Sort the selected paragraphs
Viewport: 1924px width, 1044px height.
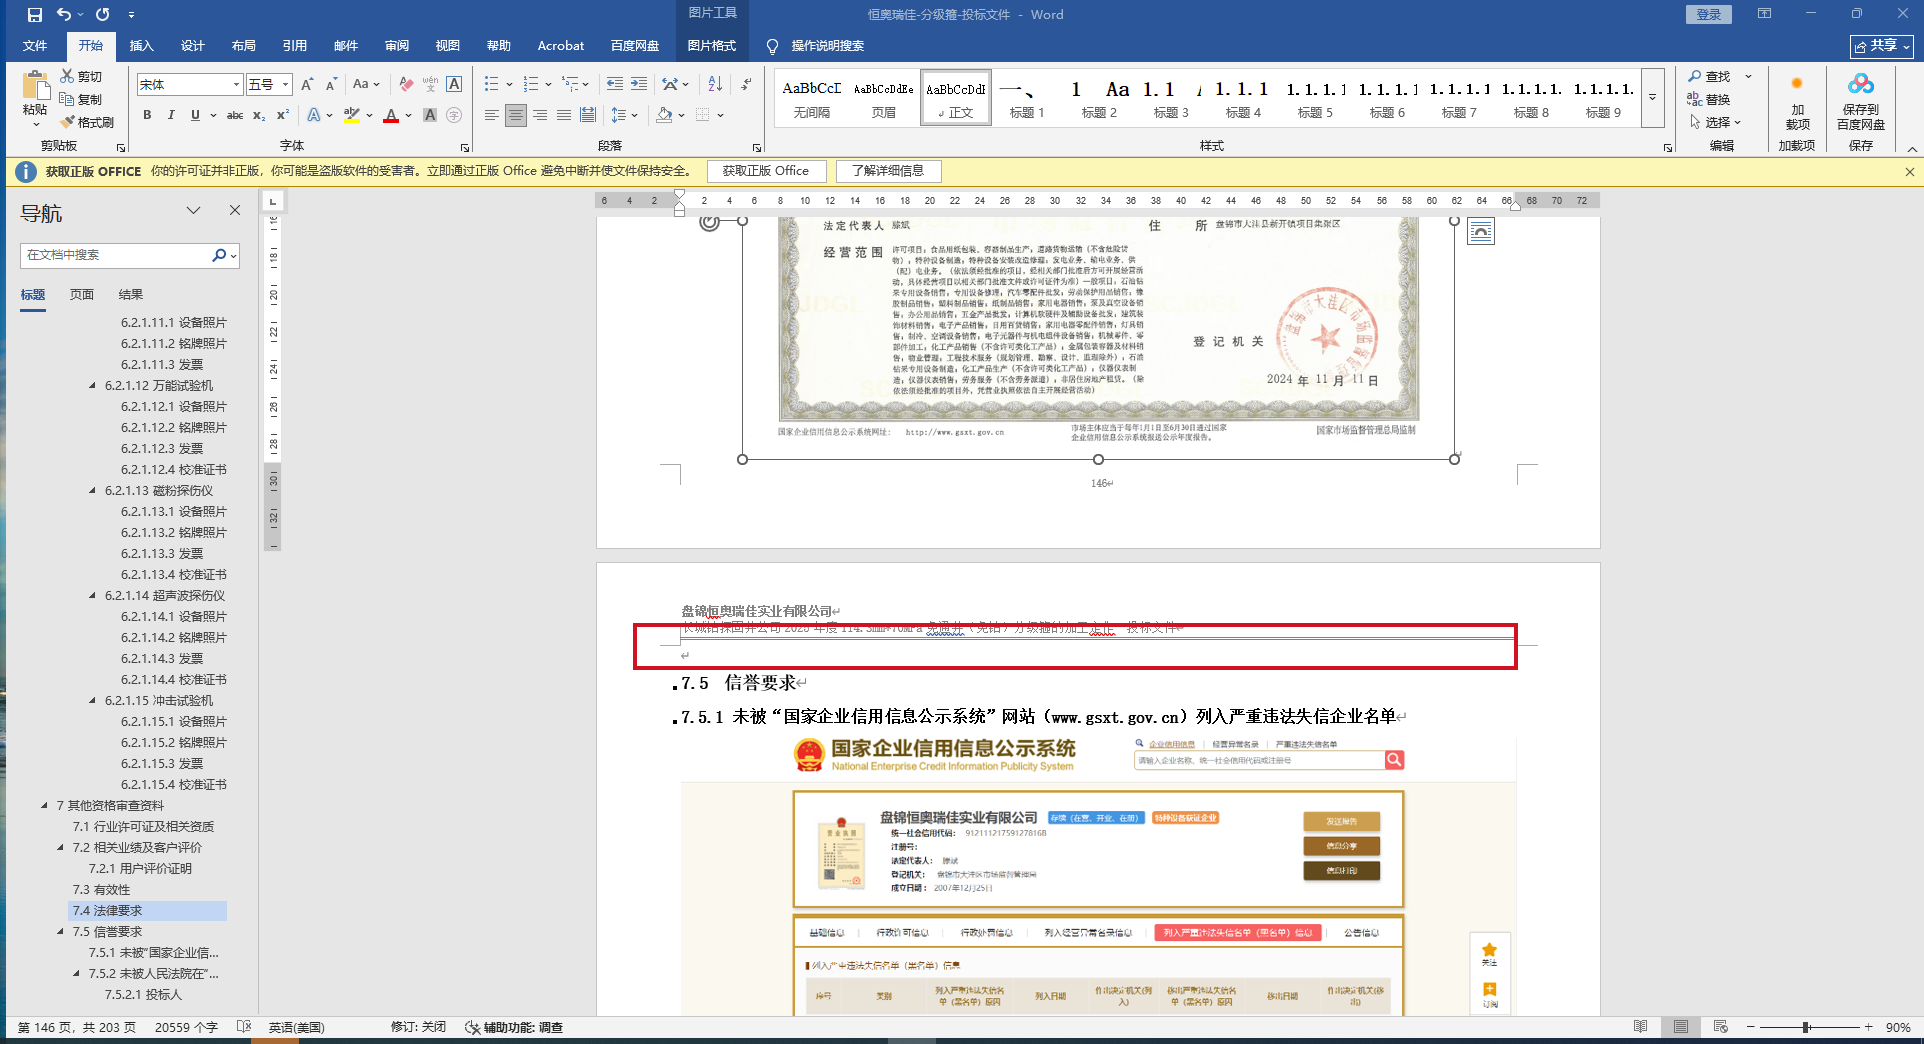click(715, 85)
